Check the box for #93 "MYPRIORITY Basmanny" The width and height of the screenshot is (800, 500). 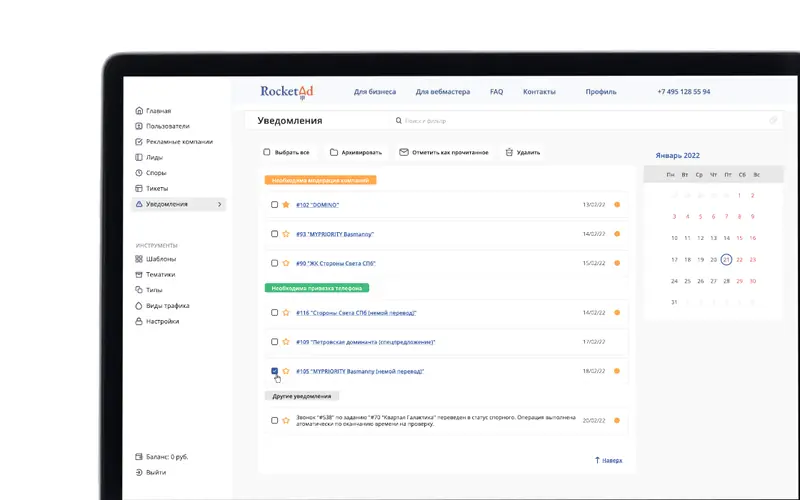click(x=274, y=234)
